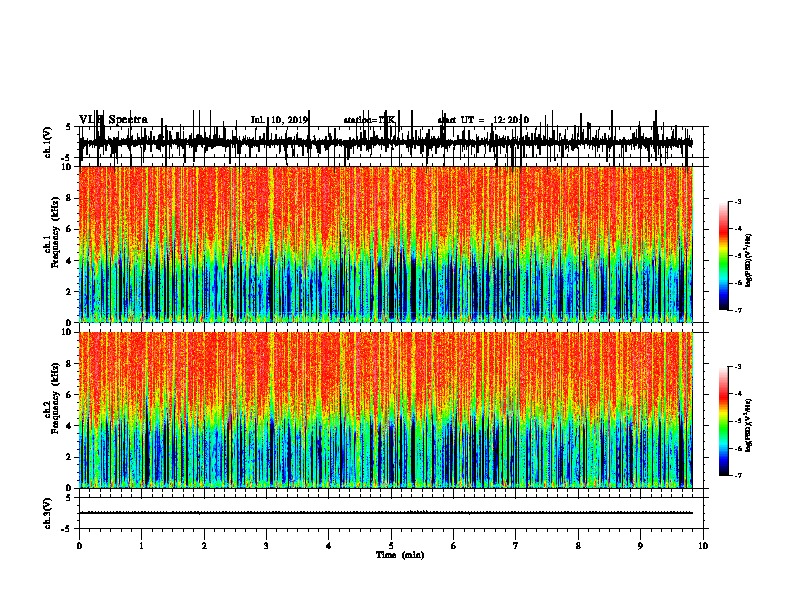Select the "ch.1 Frequency (kHz)" axis label
This screenshot has width=792, height=612.
[x=52, y=233]
